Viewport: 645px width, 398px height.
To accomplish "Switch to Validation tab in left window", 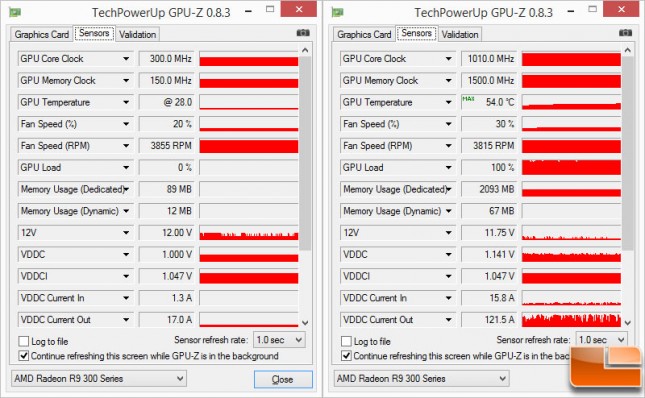I will 137,35.
